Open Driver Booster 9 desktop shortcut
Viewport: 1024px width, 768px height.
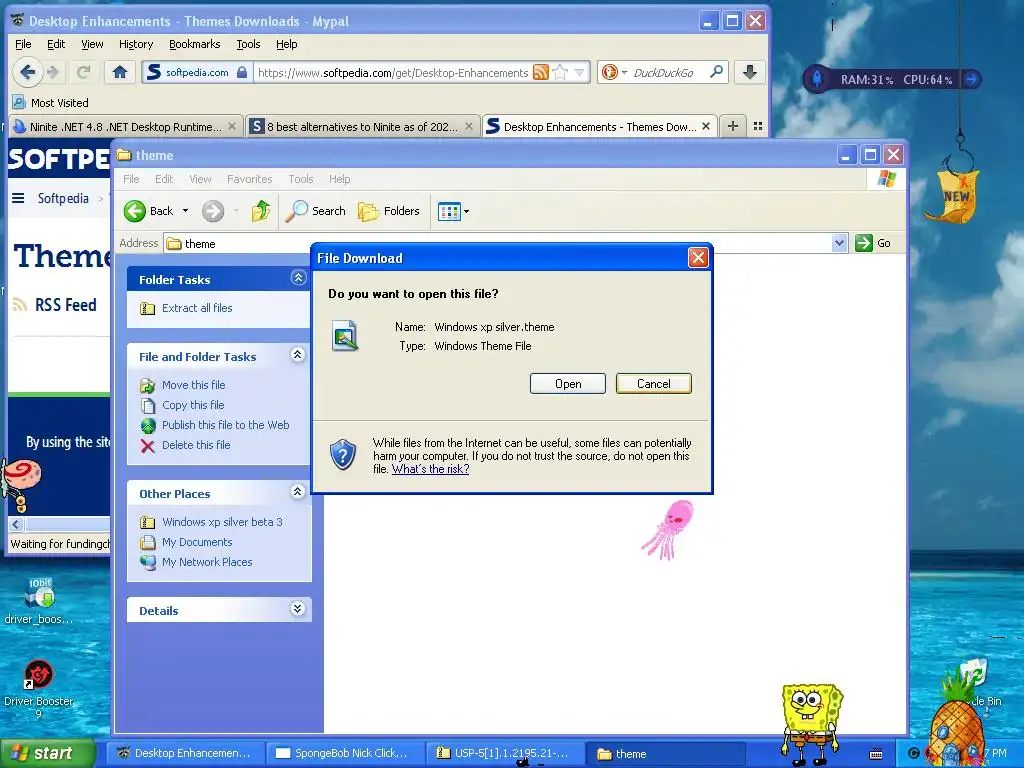[39, 688]
